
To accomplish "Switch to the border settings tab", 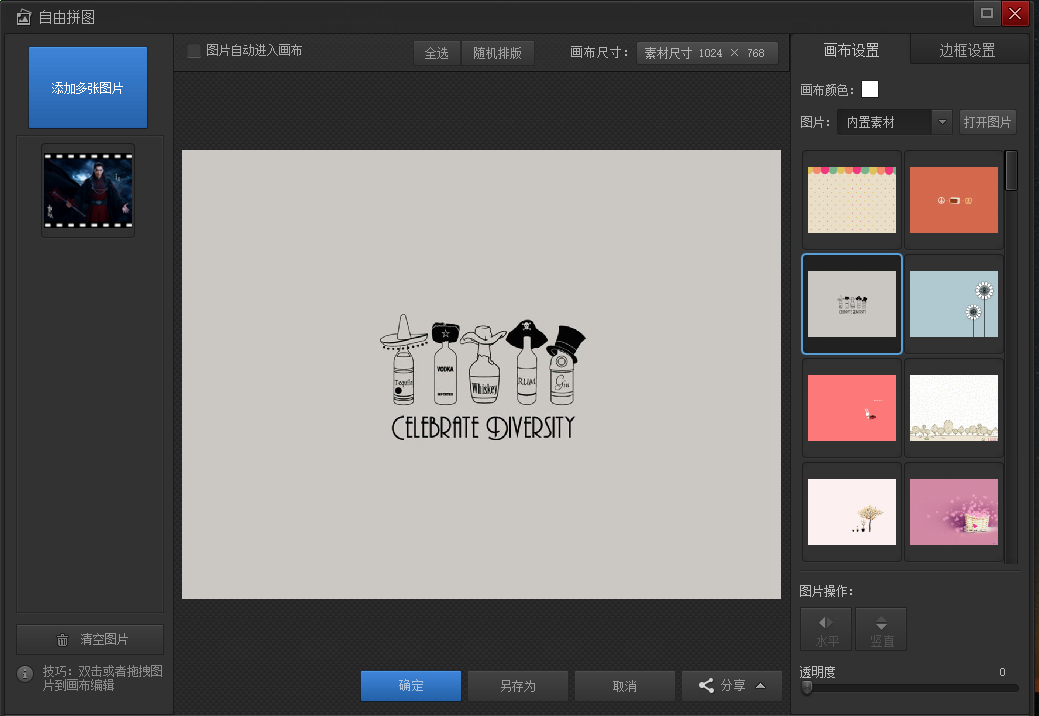I will [967, 50].
